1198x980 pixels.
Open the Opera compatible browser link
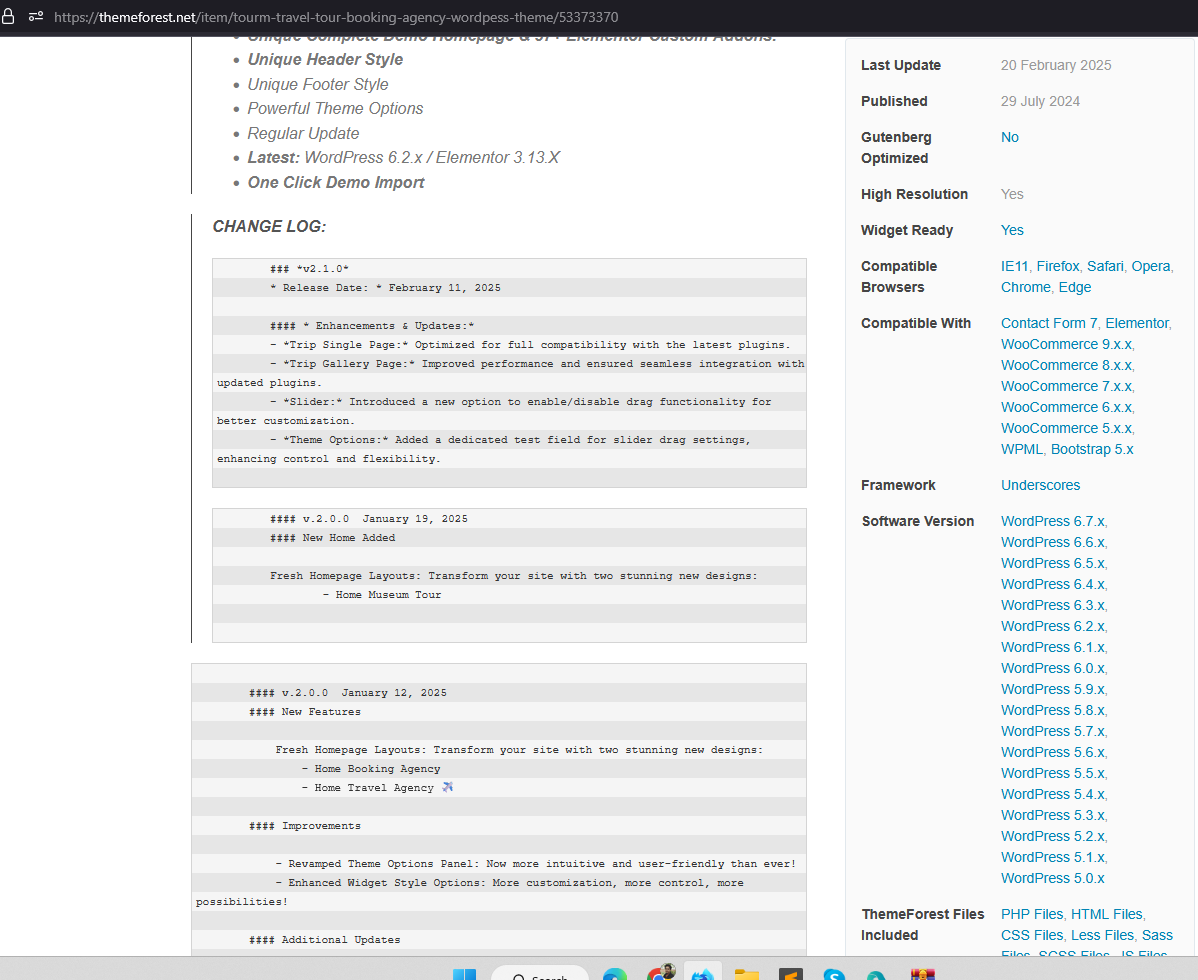click(1151, 267)
